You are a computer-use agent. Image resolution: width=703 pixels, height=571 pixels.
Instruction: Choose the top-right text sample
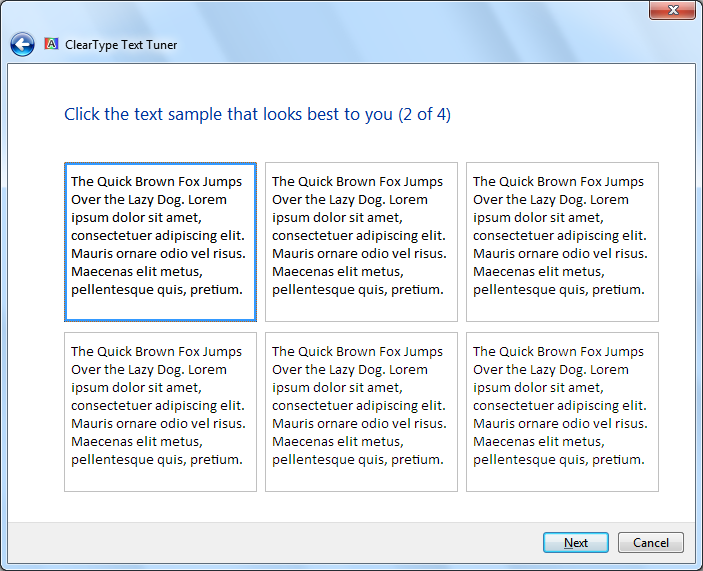point(562,242)
